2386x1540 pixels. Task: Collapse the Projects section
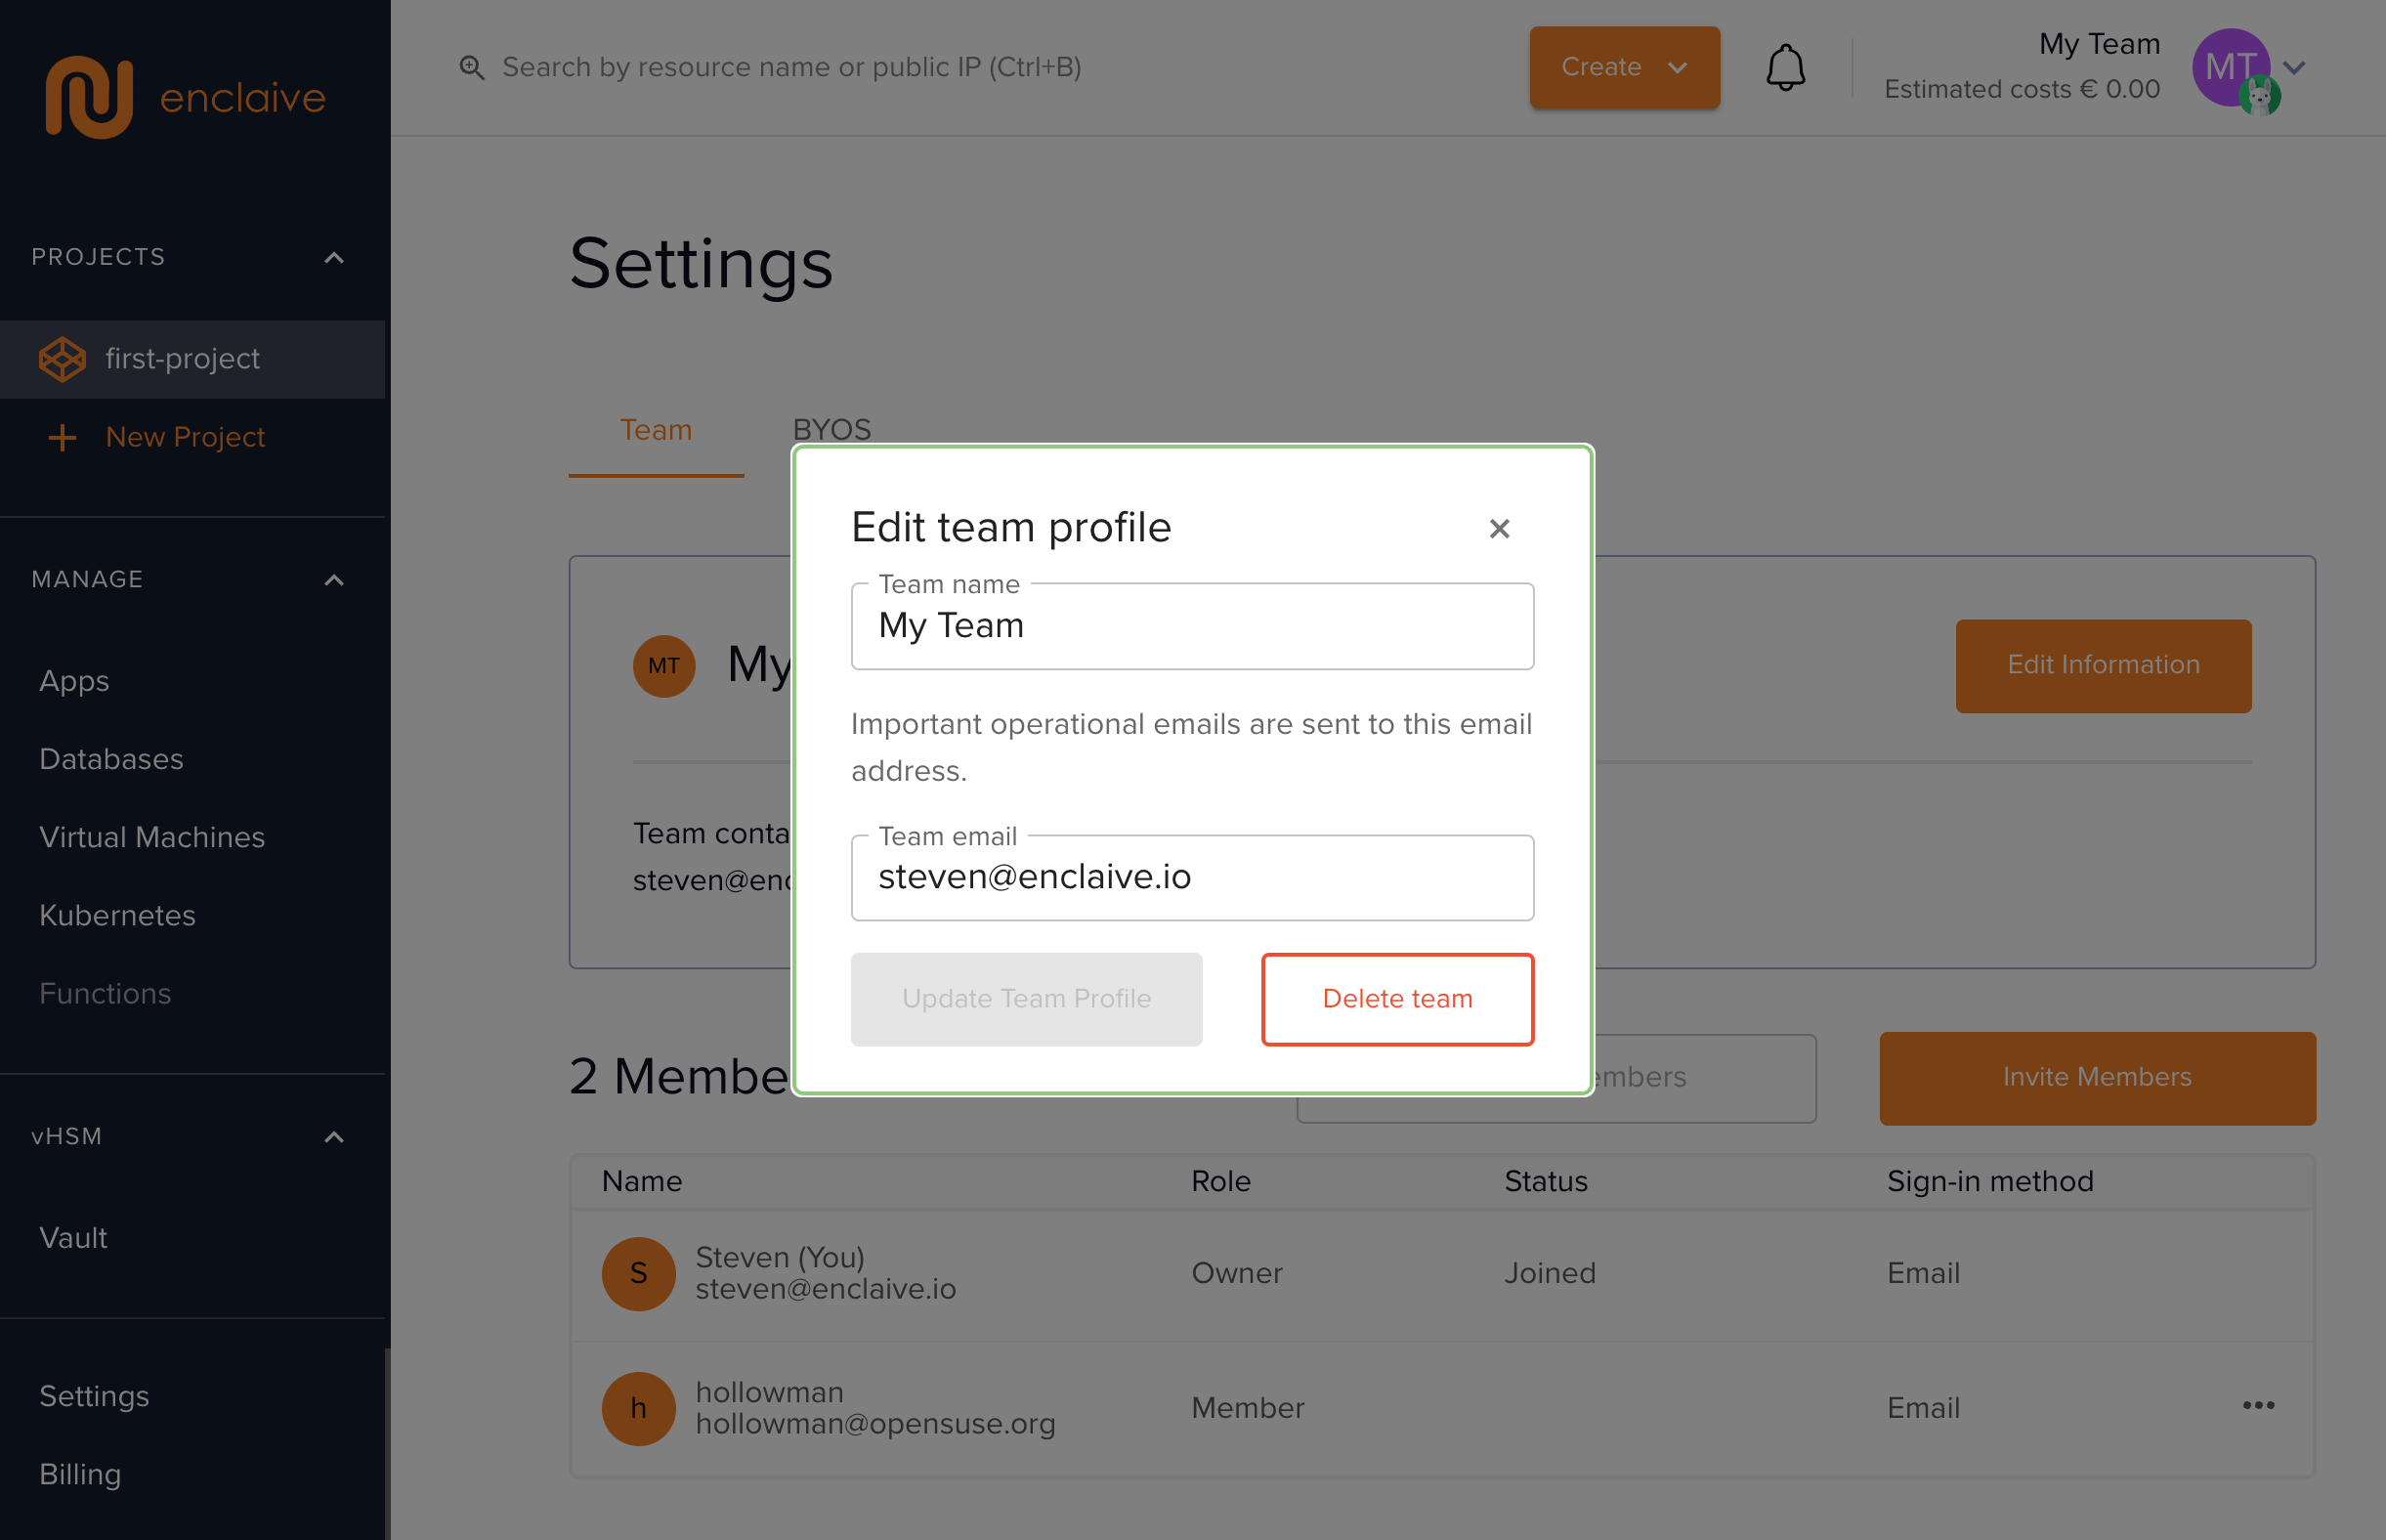point(334,258)
